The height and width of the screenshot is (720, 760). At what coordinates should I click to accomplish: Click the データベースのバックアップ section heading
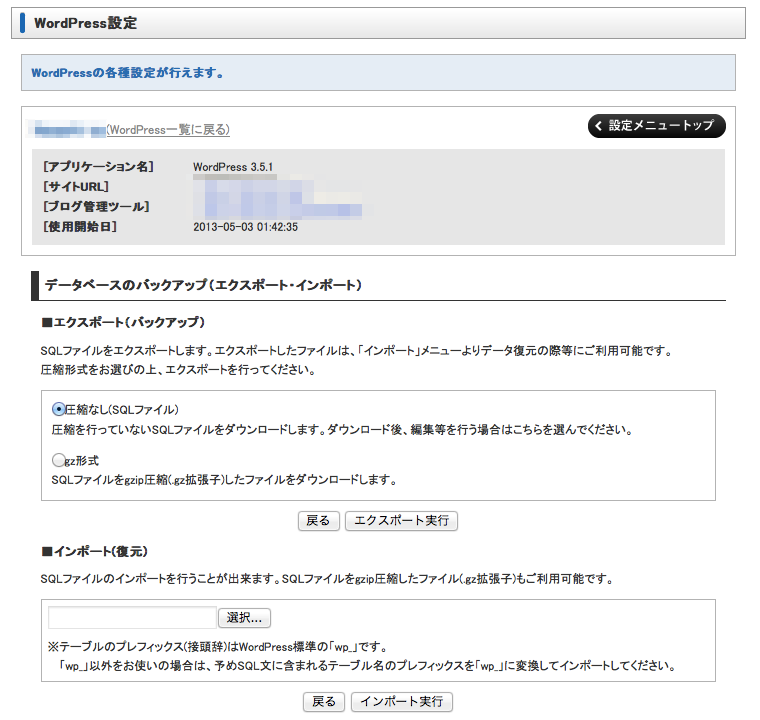click(x=204, y=285)
